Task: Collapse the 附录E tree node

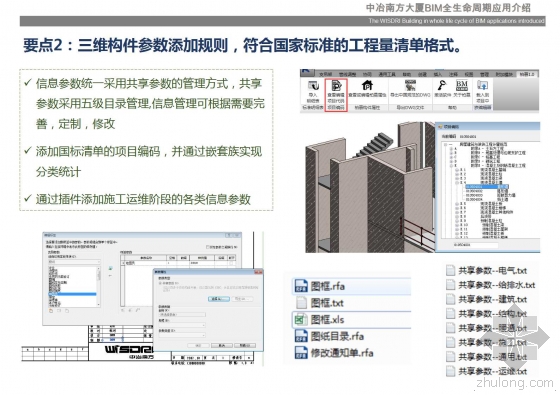Action: (x=451, y=165)
